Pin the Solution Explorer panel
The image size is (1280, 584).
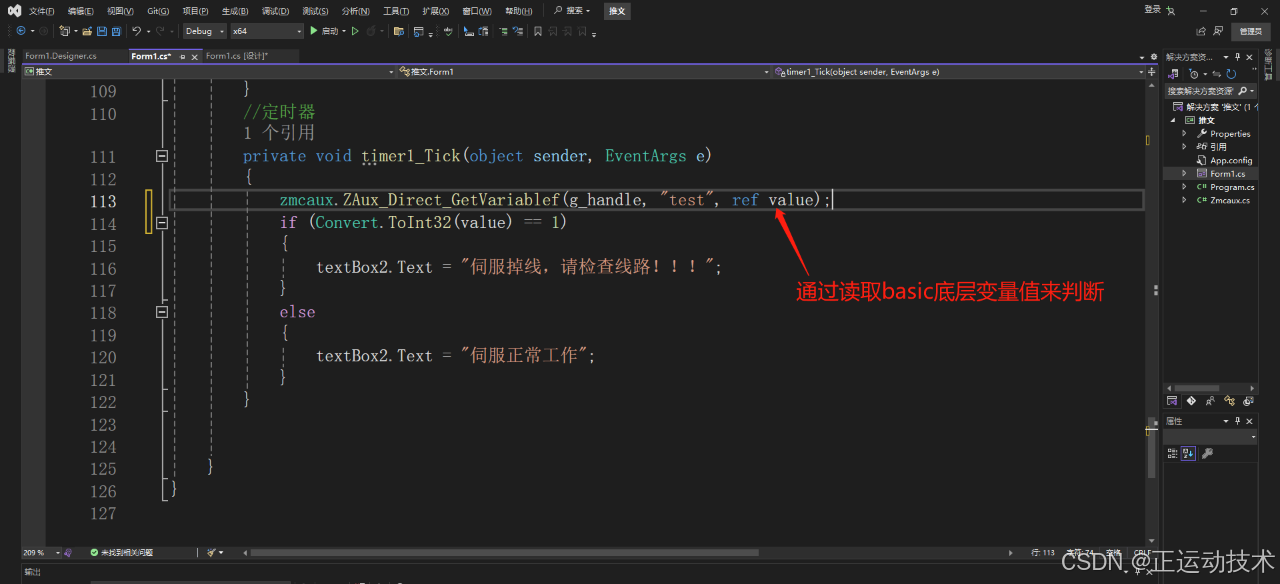tap(1238, 57)
